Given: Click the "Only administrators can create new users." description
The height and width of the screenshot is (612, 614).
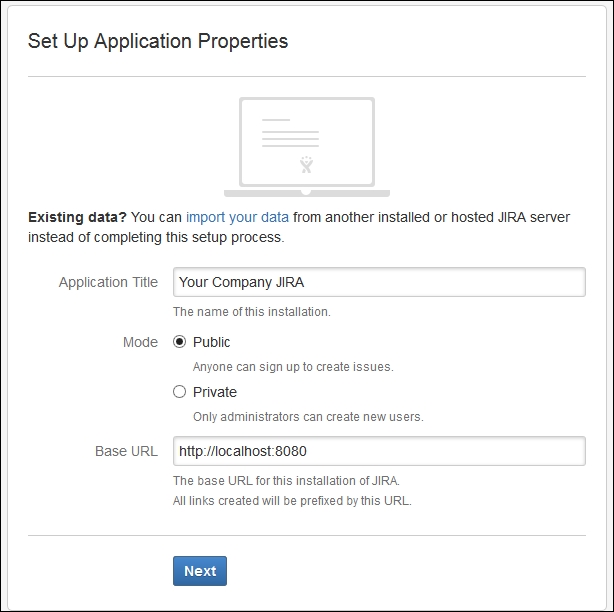Looking at the screenshot, I should (308, 417).
